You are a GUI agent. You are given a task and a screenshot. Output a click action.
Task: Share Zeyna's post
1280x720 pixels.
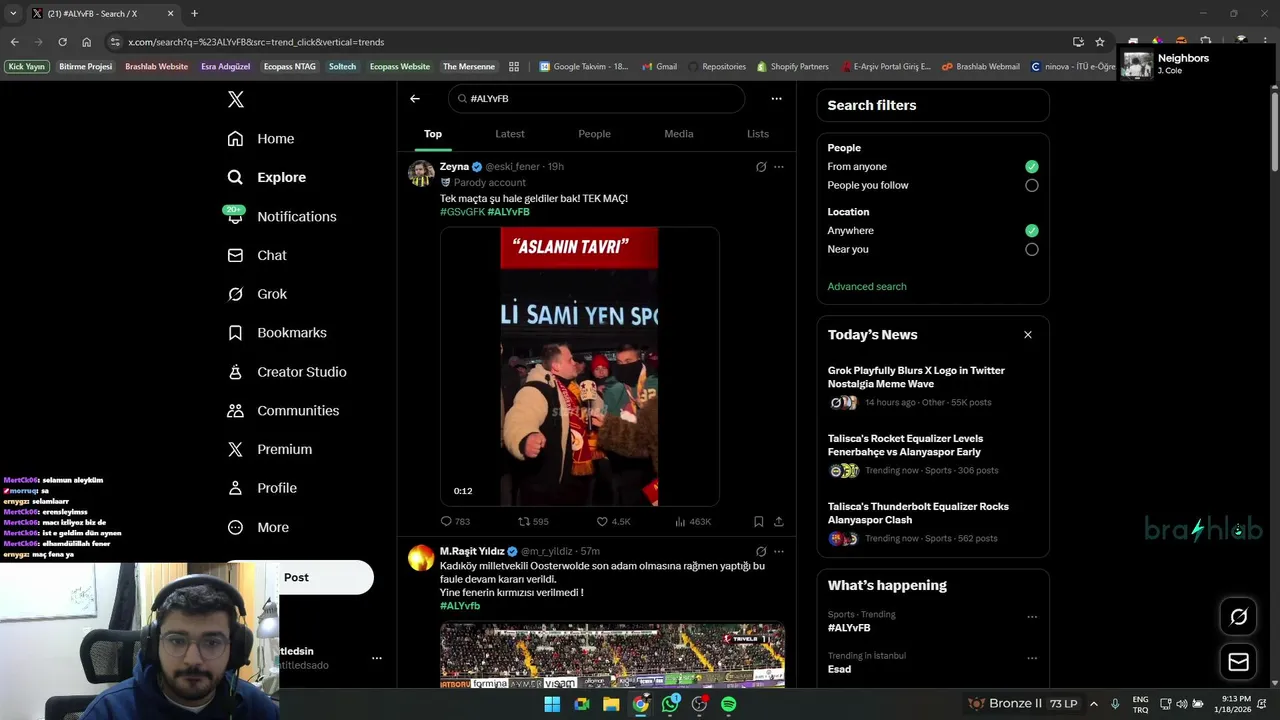click(x=779, y=521)
